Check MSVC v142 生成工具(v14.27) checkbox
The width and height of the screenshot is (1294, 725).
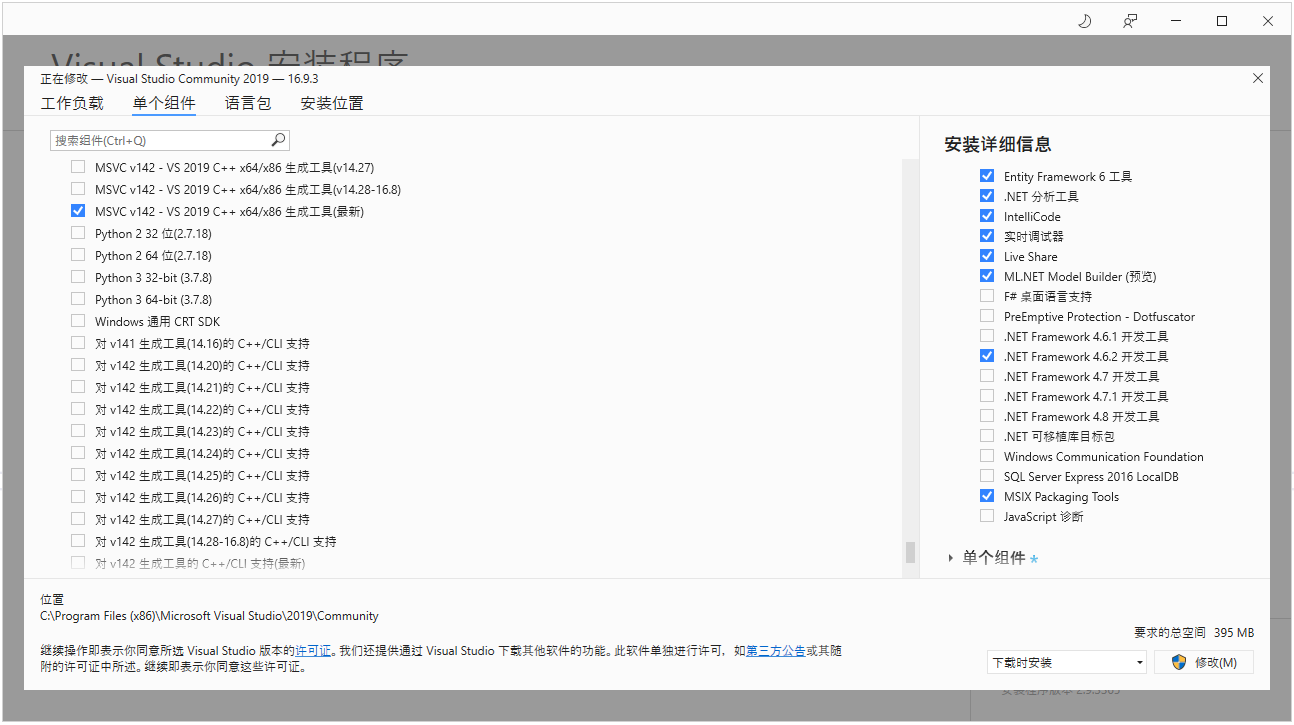78,167
